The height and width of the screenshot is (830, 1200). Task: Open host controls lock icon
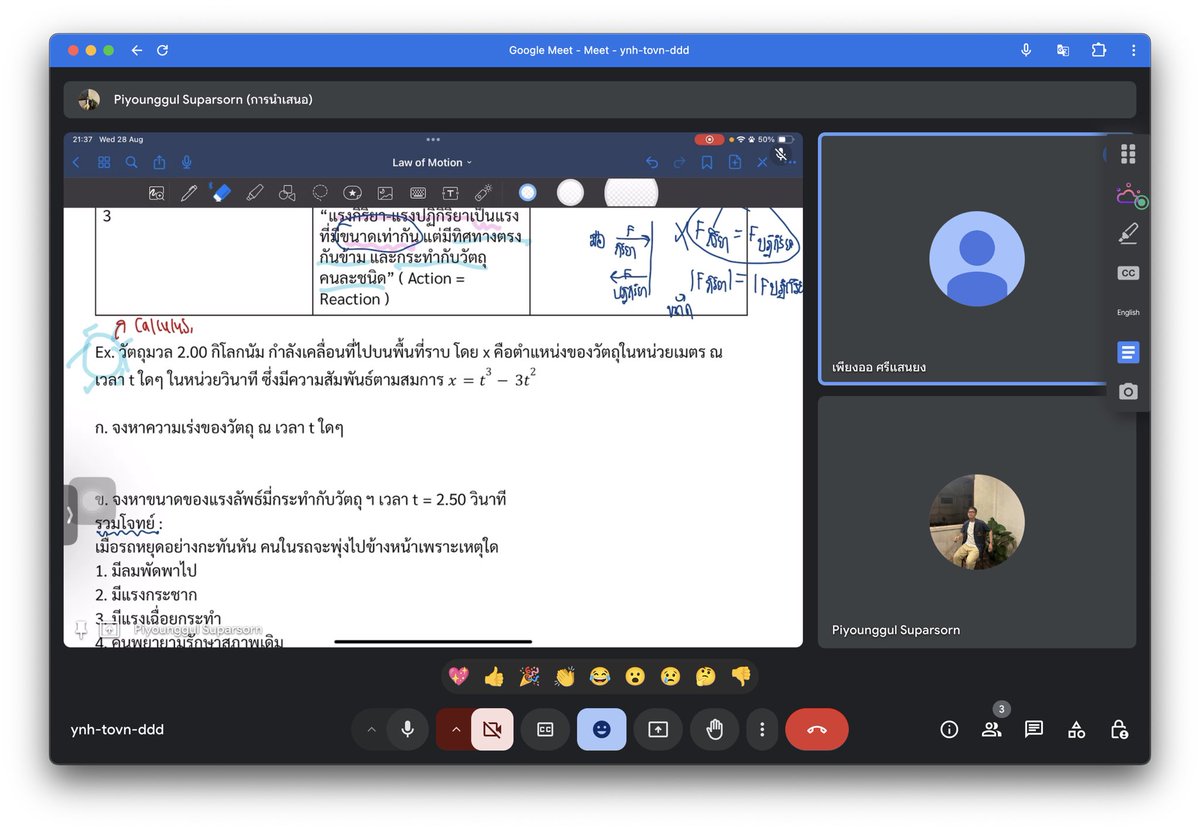tap(1119, 730)
